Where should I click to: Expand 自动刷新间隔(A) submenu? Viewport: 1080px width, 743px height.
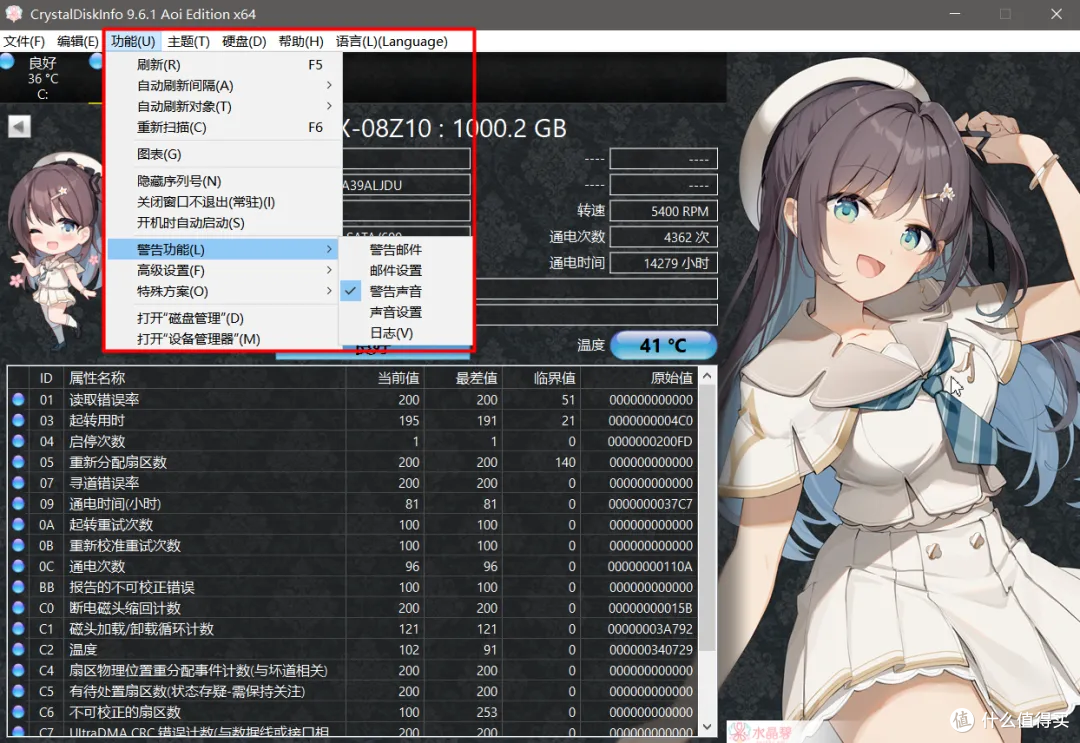225,85
